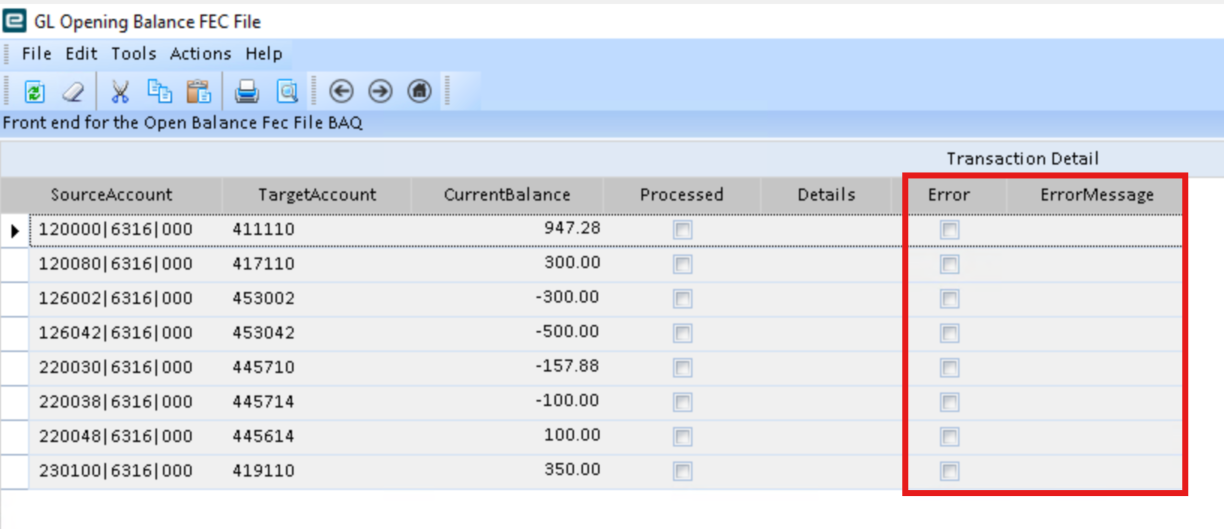Viewport: 1224px width, 529px height.
Task: Select the 947.28 balance cell
Action: pos(507,229)
